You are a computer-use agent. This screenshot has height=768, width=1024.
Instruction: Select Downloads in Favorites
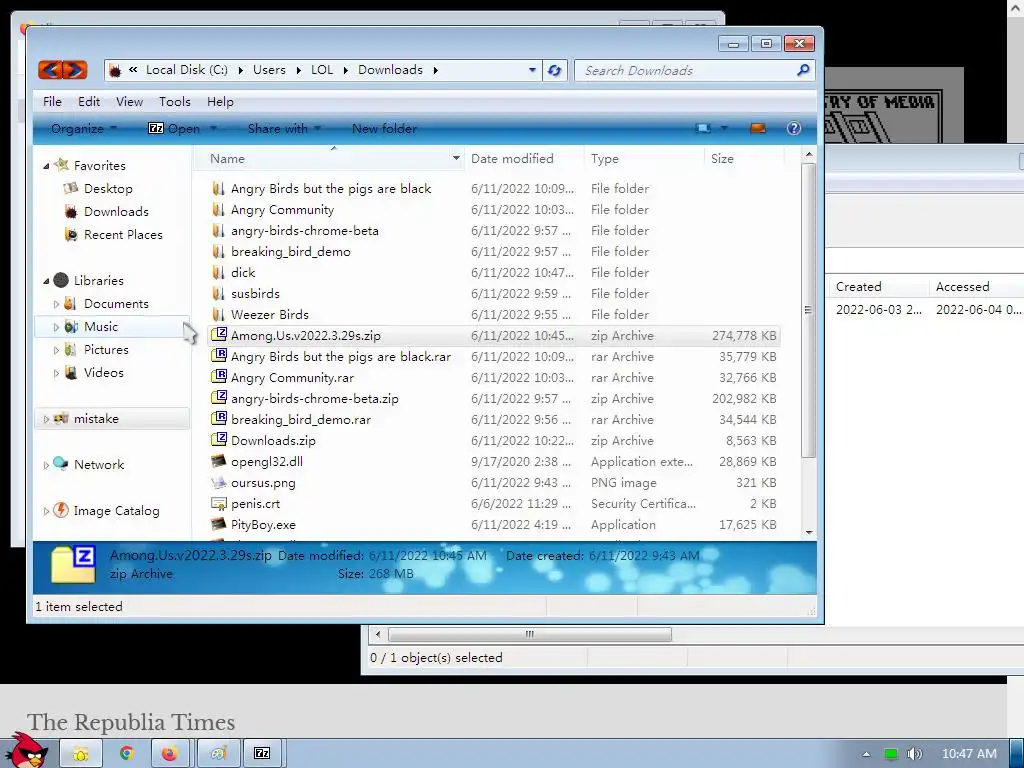coord(116,212)
